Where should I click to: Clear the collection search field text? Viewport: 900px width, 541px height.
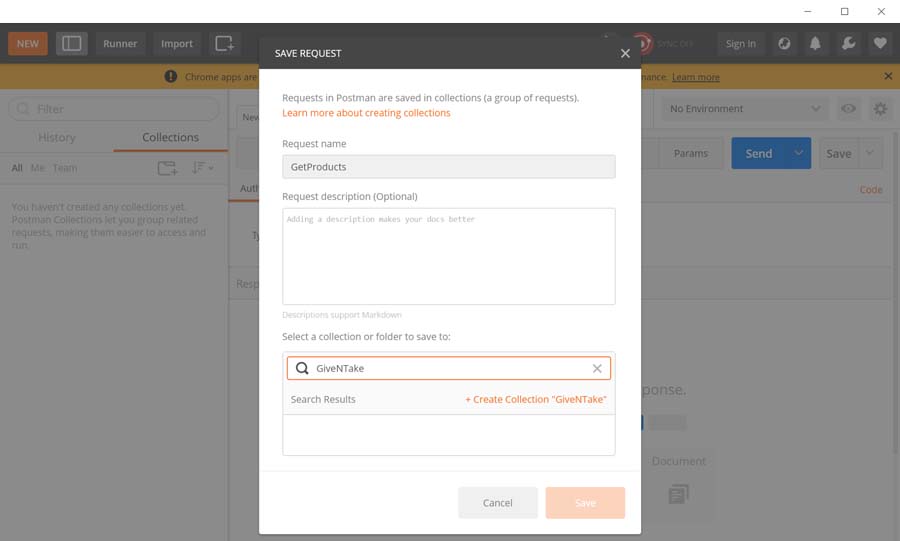pyautogui.click(x=597, y=369)
